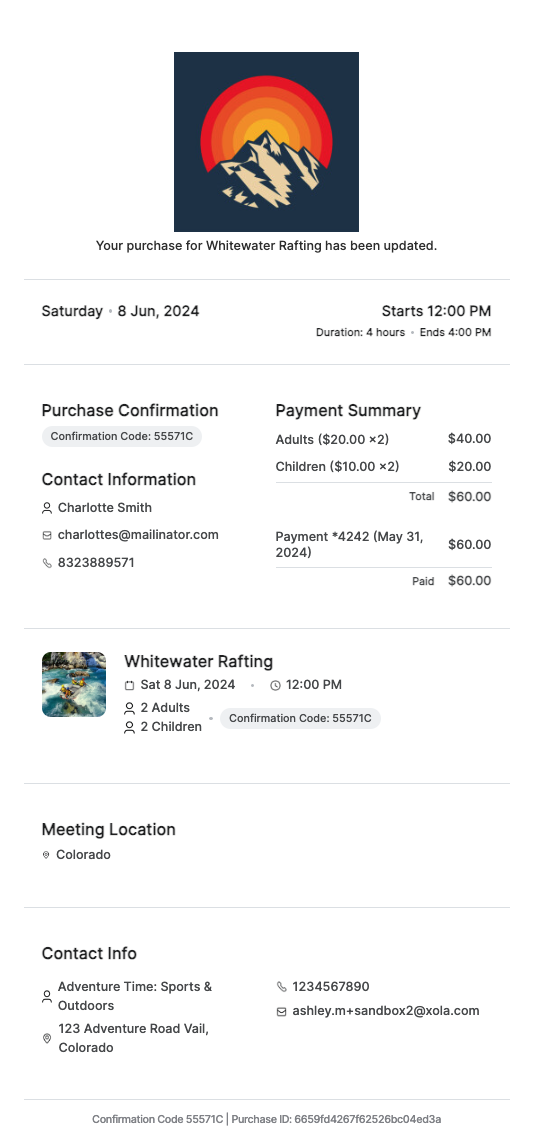This screenshot has width=535, height=1138.
Task: Open the Whitewater Rafting thumbnail photo
Action: click(x=74, y=684)
